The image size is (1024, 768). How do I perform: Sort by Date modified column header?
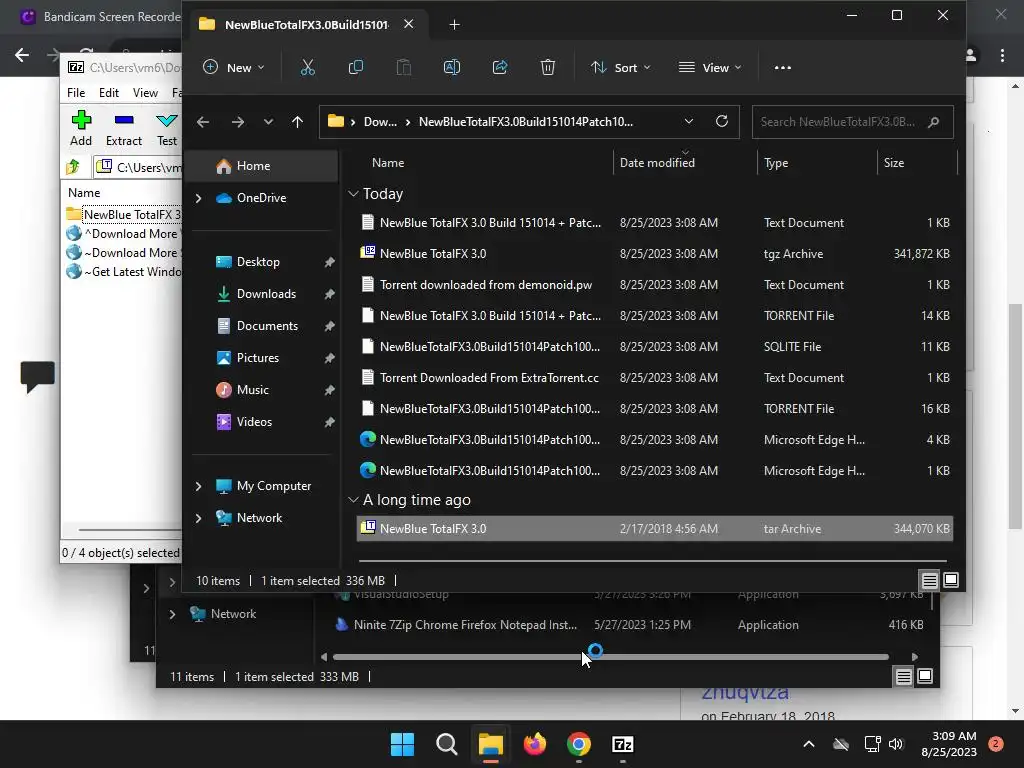685,163
